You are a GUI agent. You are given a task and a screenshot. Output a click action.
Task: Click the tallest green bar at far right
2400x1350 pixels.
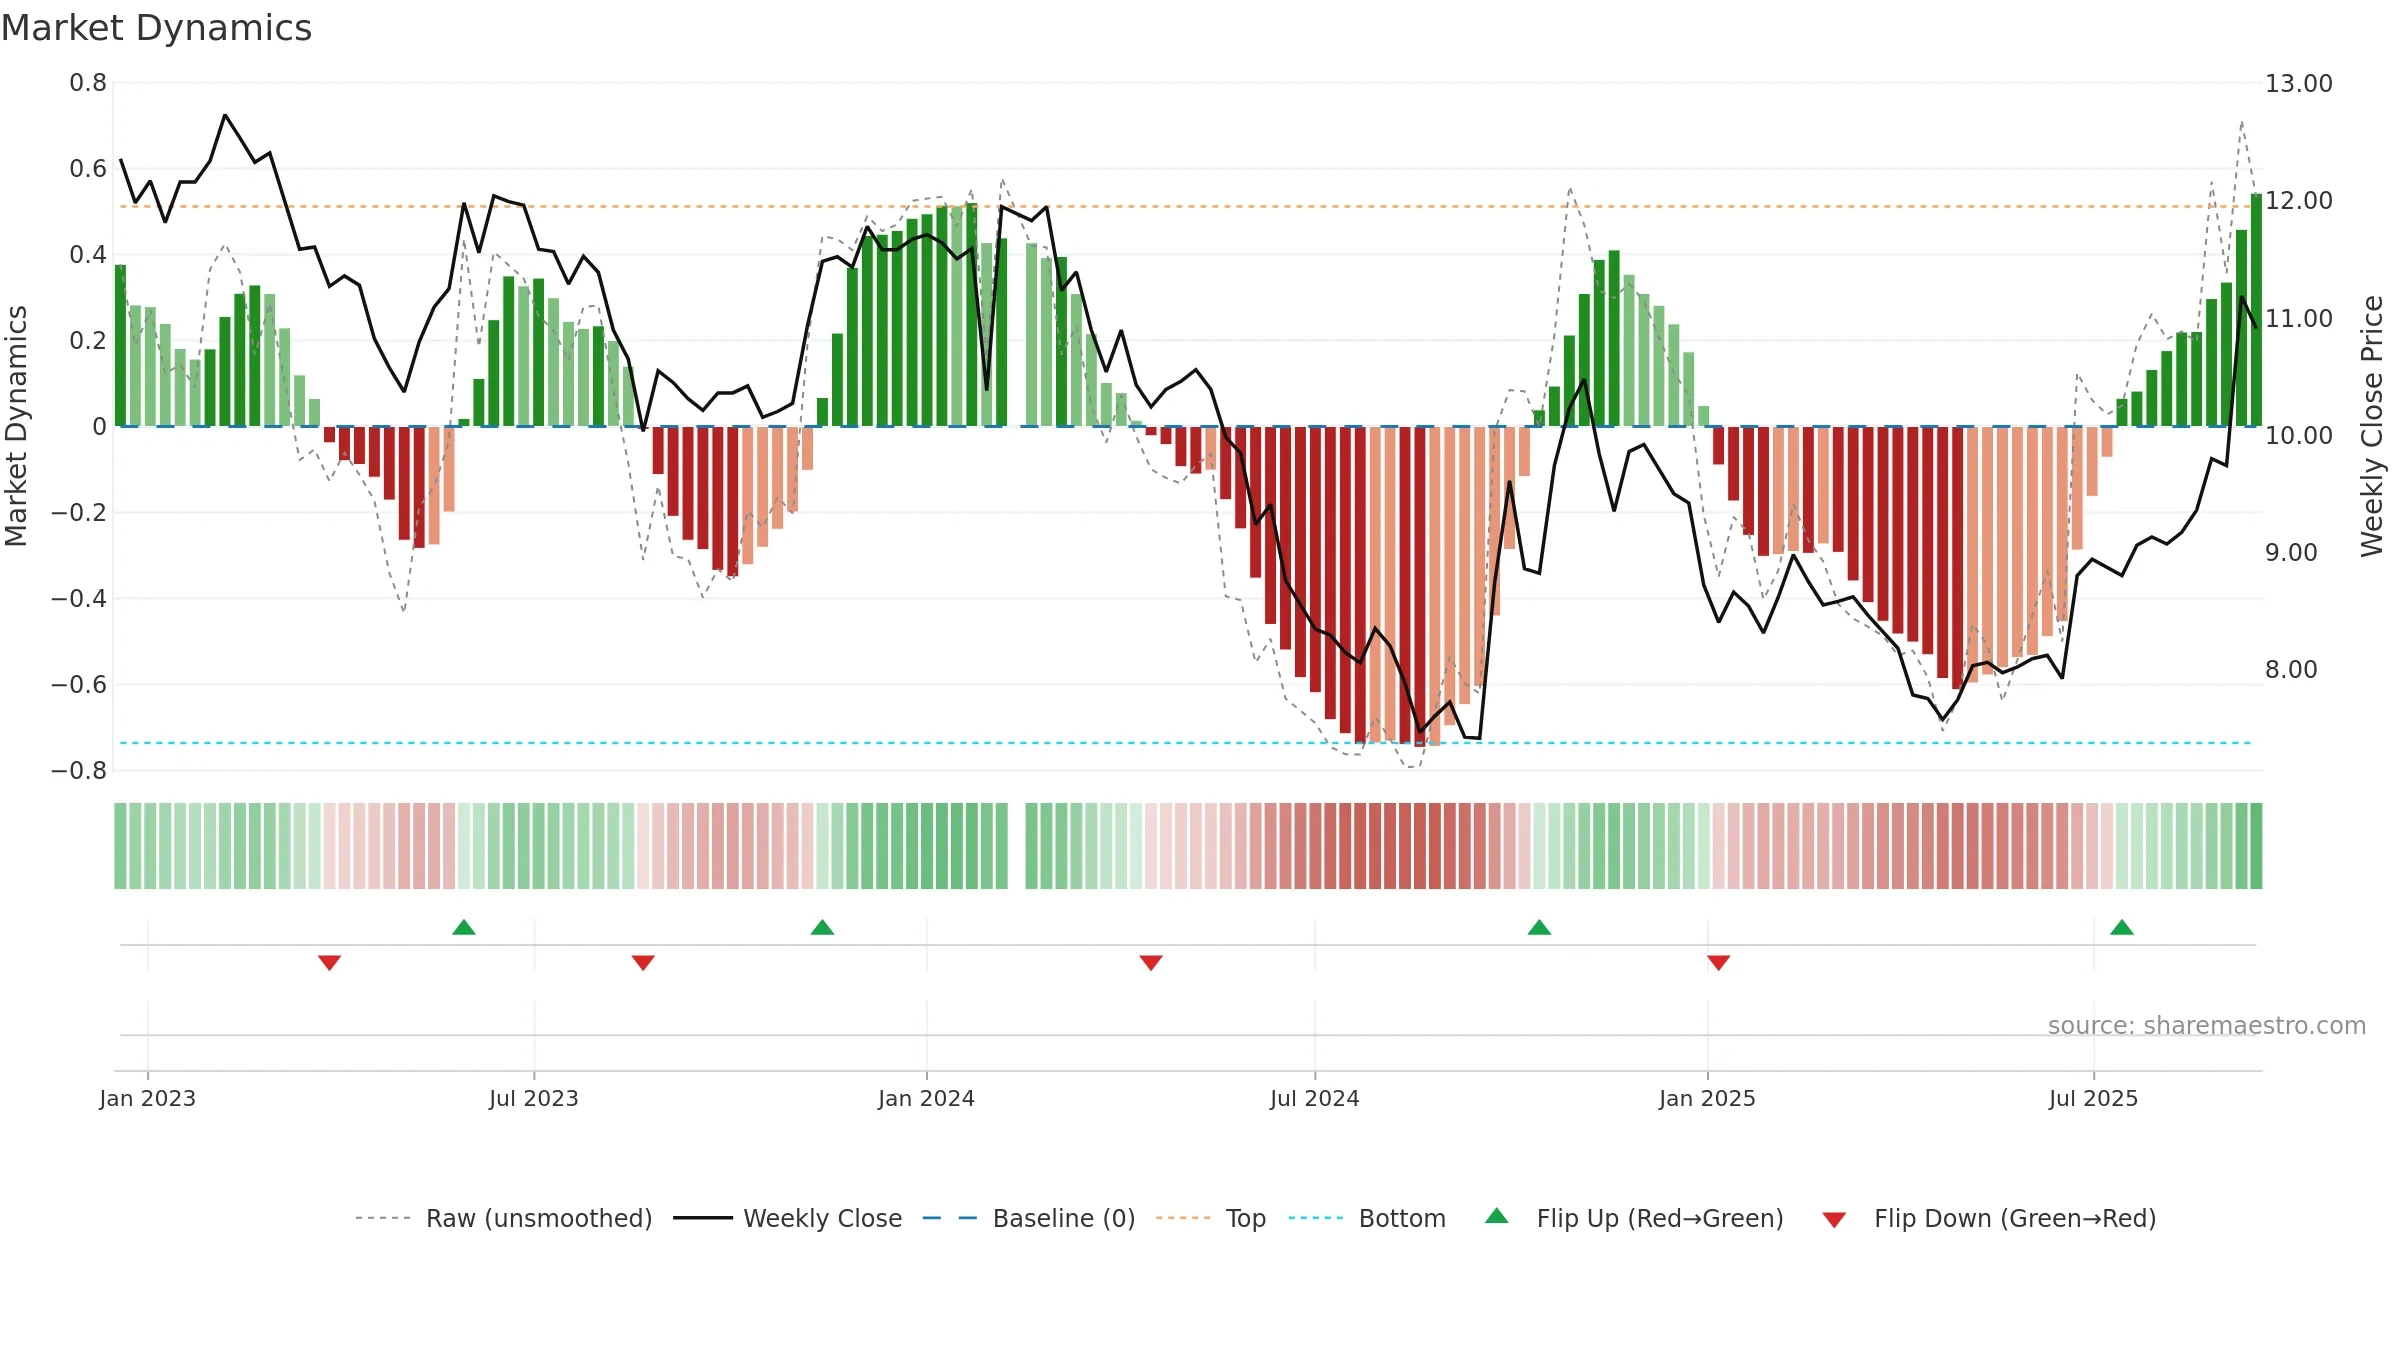2256,310
